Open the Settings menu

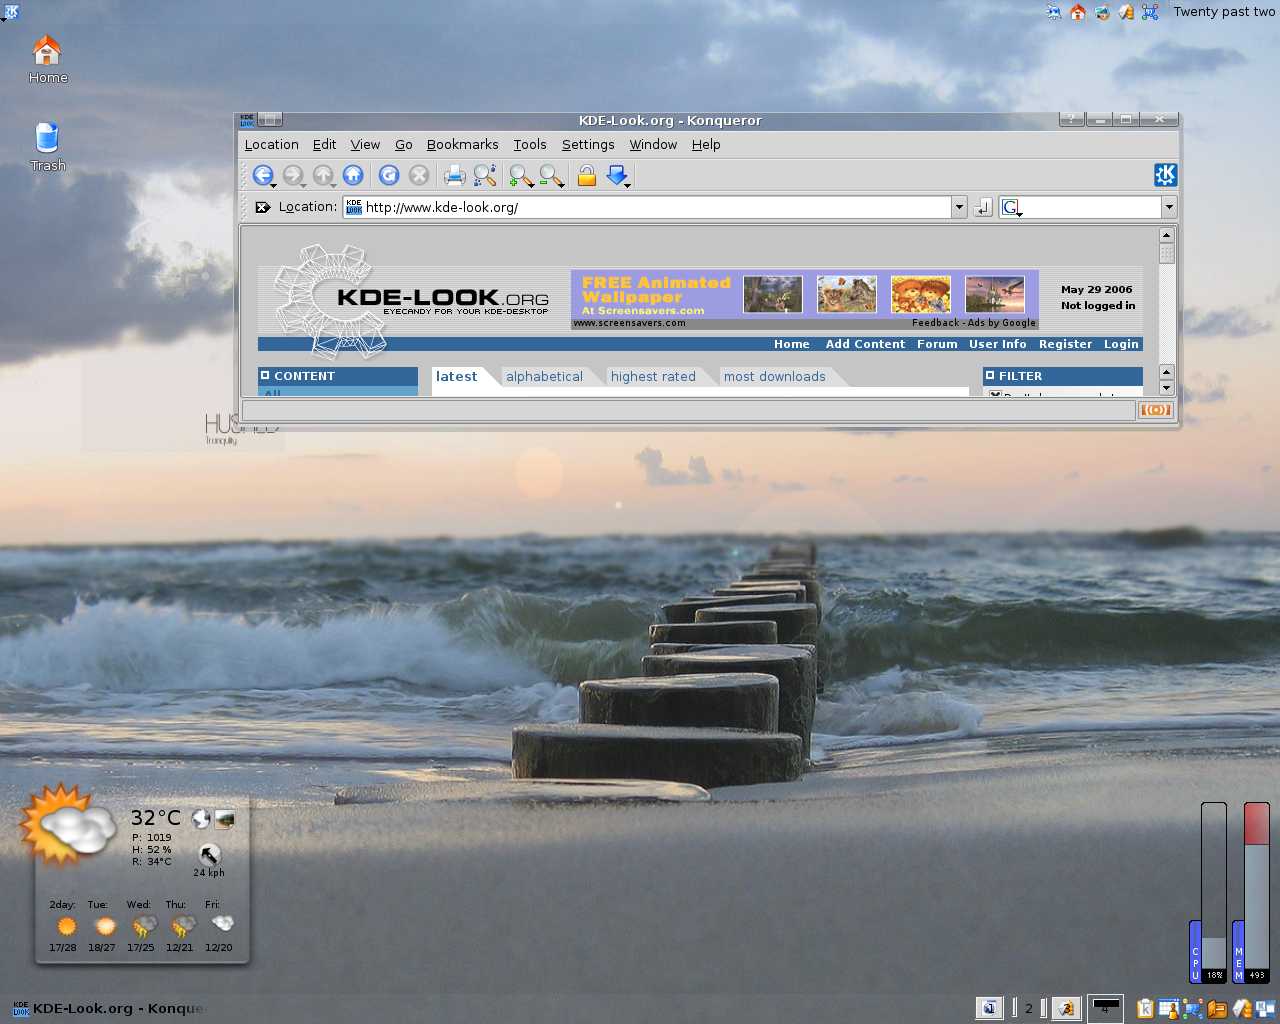(x=588, y=145)
